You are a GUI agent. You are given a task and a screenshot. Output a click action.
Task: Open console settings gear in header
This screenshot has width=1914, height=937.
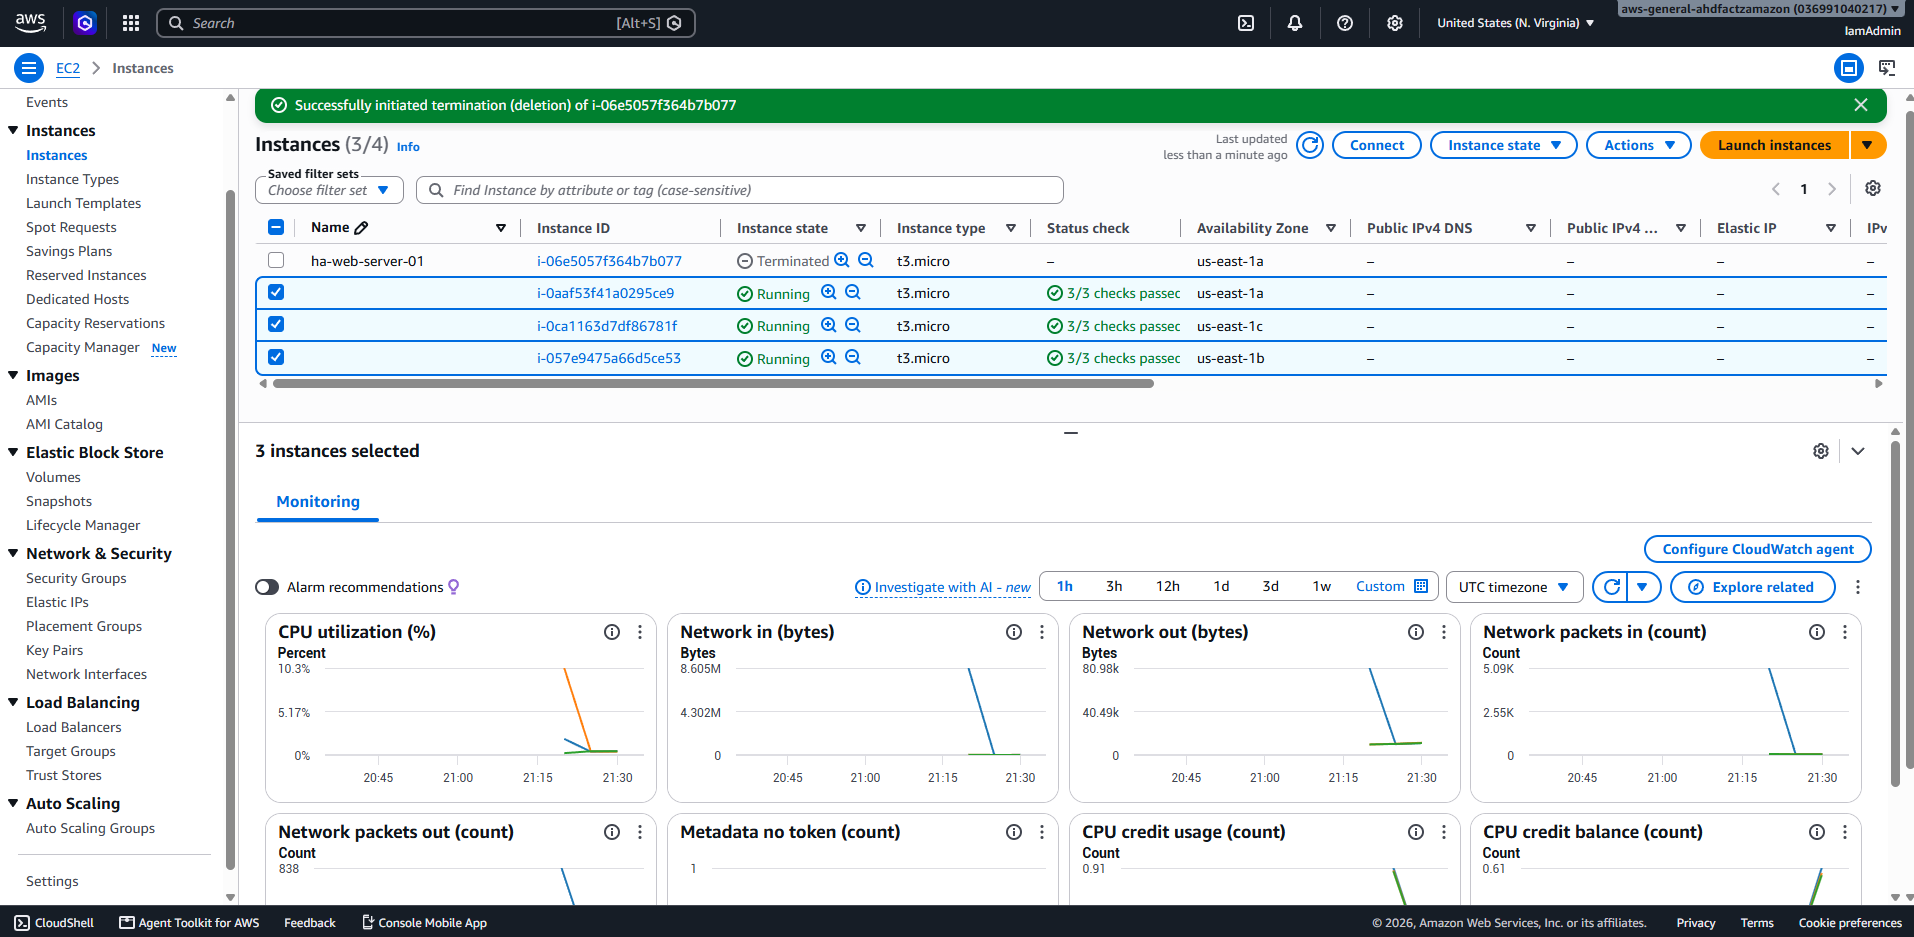[x=1395, y=23]
